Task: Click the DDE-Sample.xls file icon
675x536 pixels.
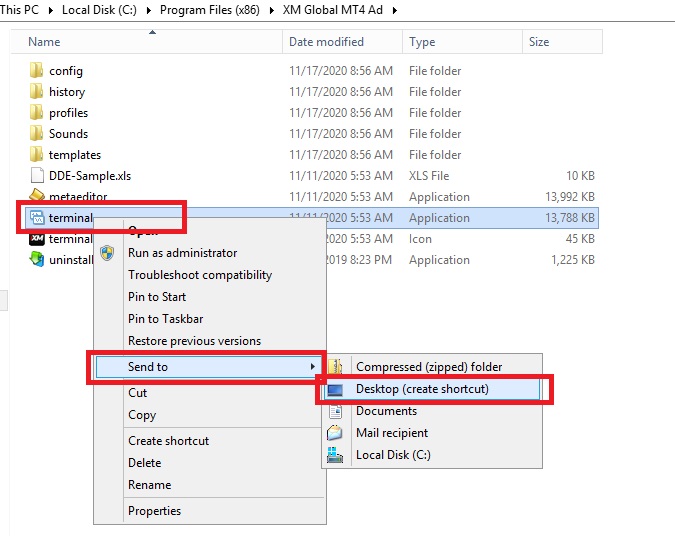Action: 36,176
